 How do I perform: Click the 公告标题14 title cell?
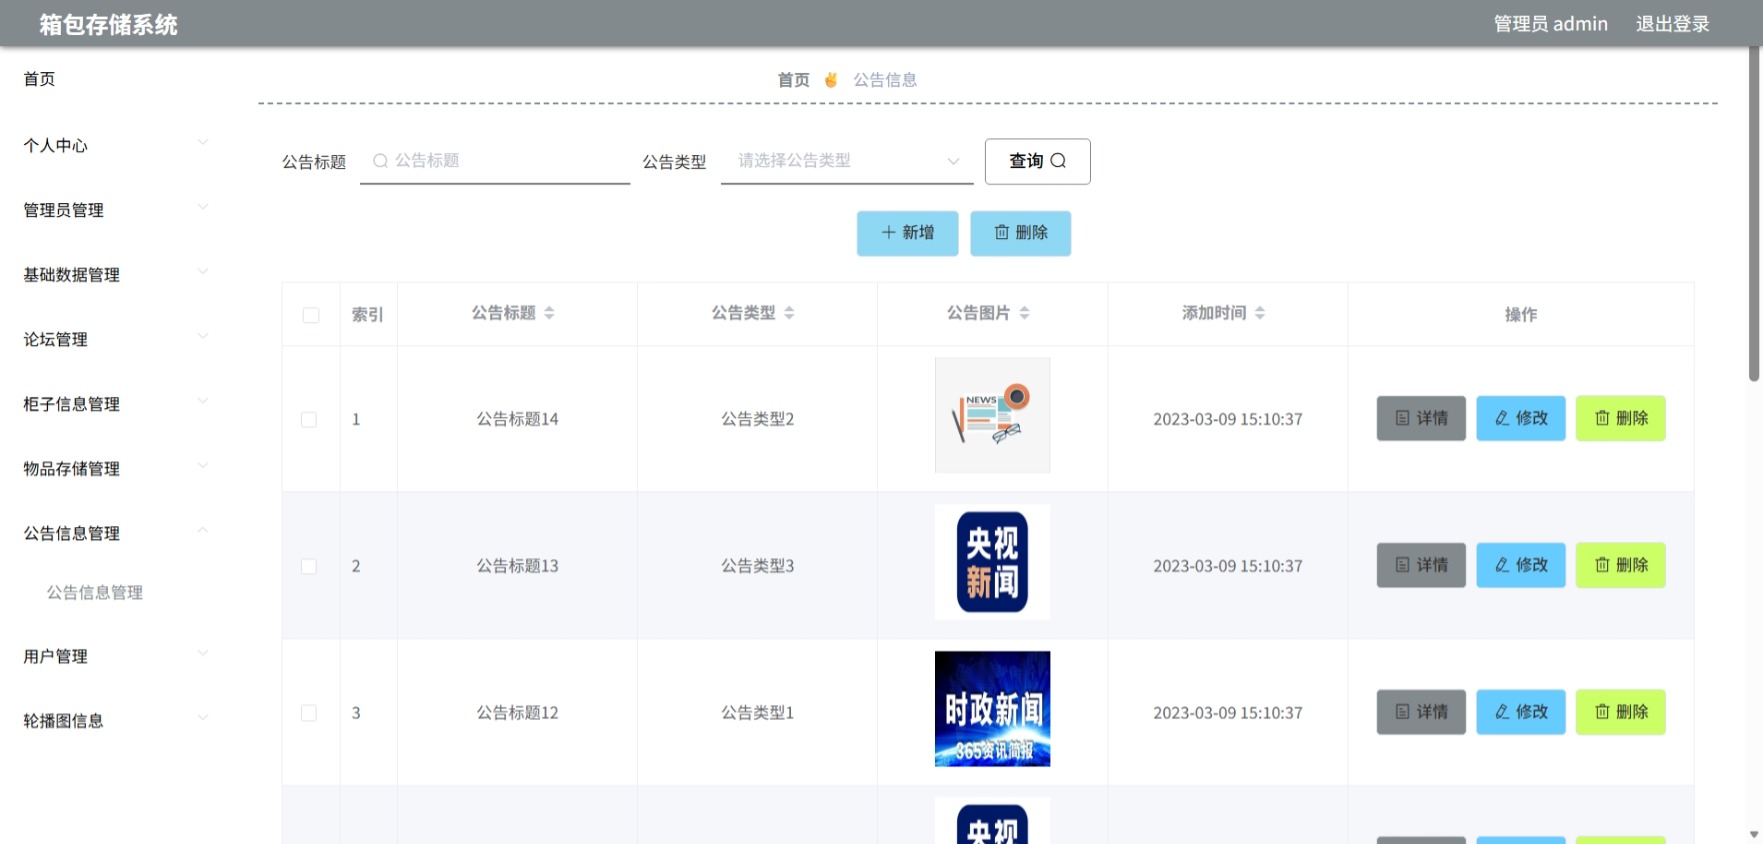coord(517,419)
